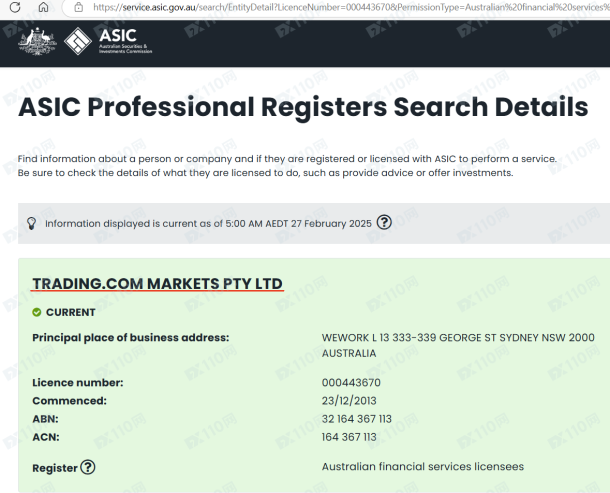This screenshot has height=493, width=610.
Task: Select the 'Information displayed is current as of' text
Action: click(x=208, y=223)
